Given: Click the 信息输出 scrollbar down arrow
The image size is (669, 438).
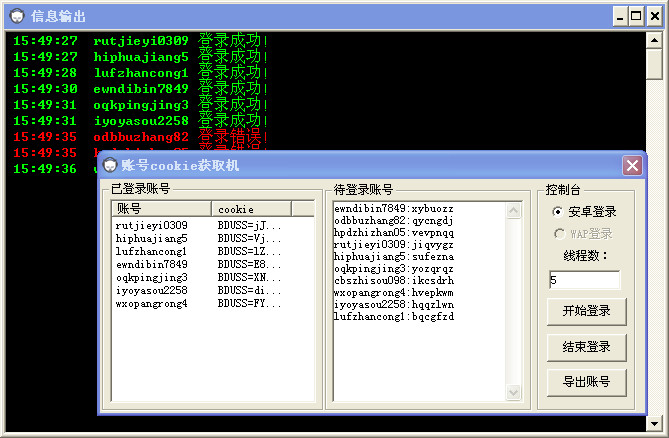Looking at the screenshot, I should point(654,423).
